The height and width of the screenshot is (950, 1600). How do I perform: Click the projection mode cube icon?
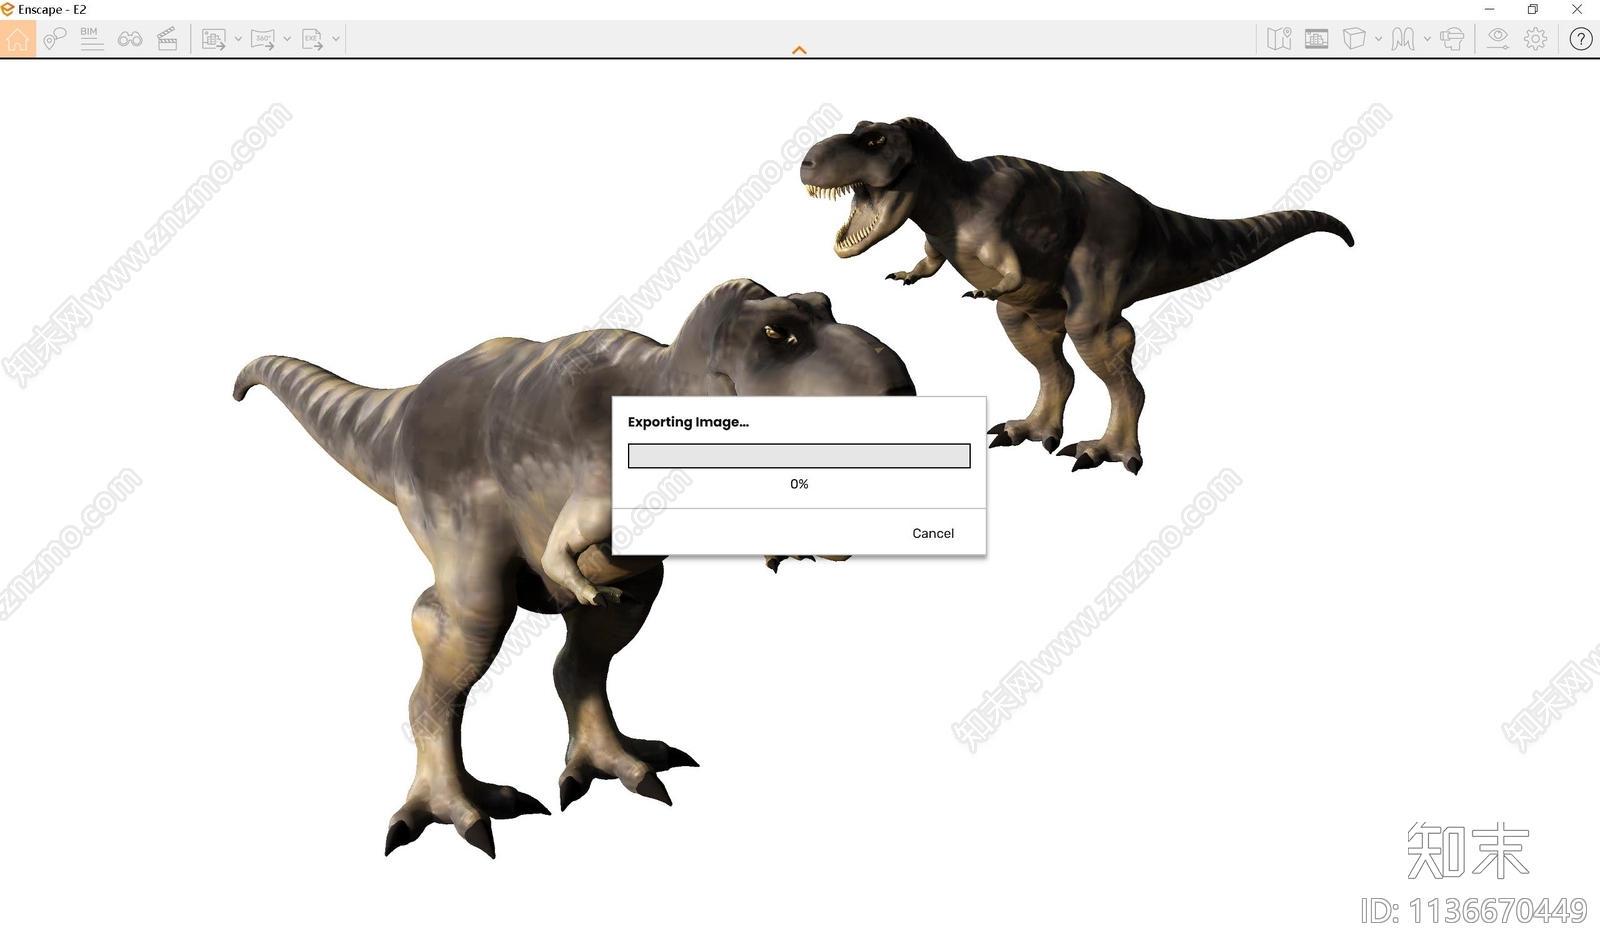(x=1354, y=39)
